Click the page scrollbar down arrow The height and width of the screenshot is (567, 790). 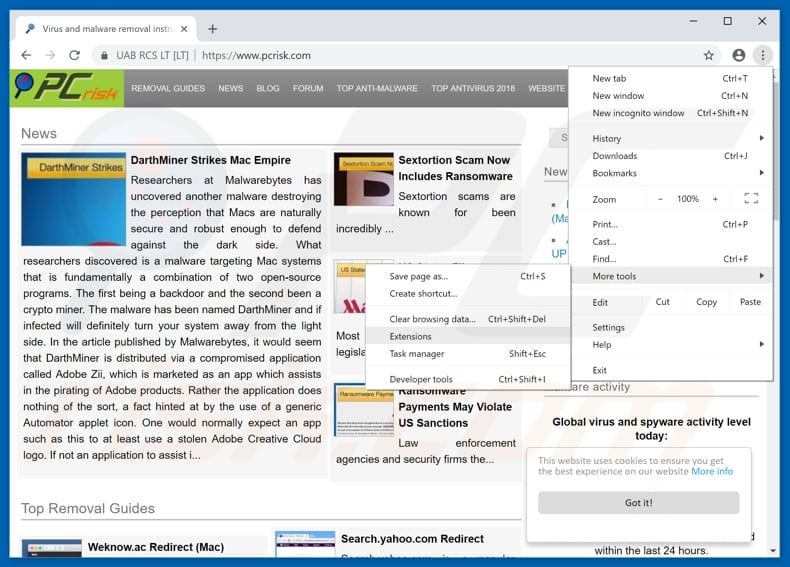(773, 551)
